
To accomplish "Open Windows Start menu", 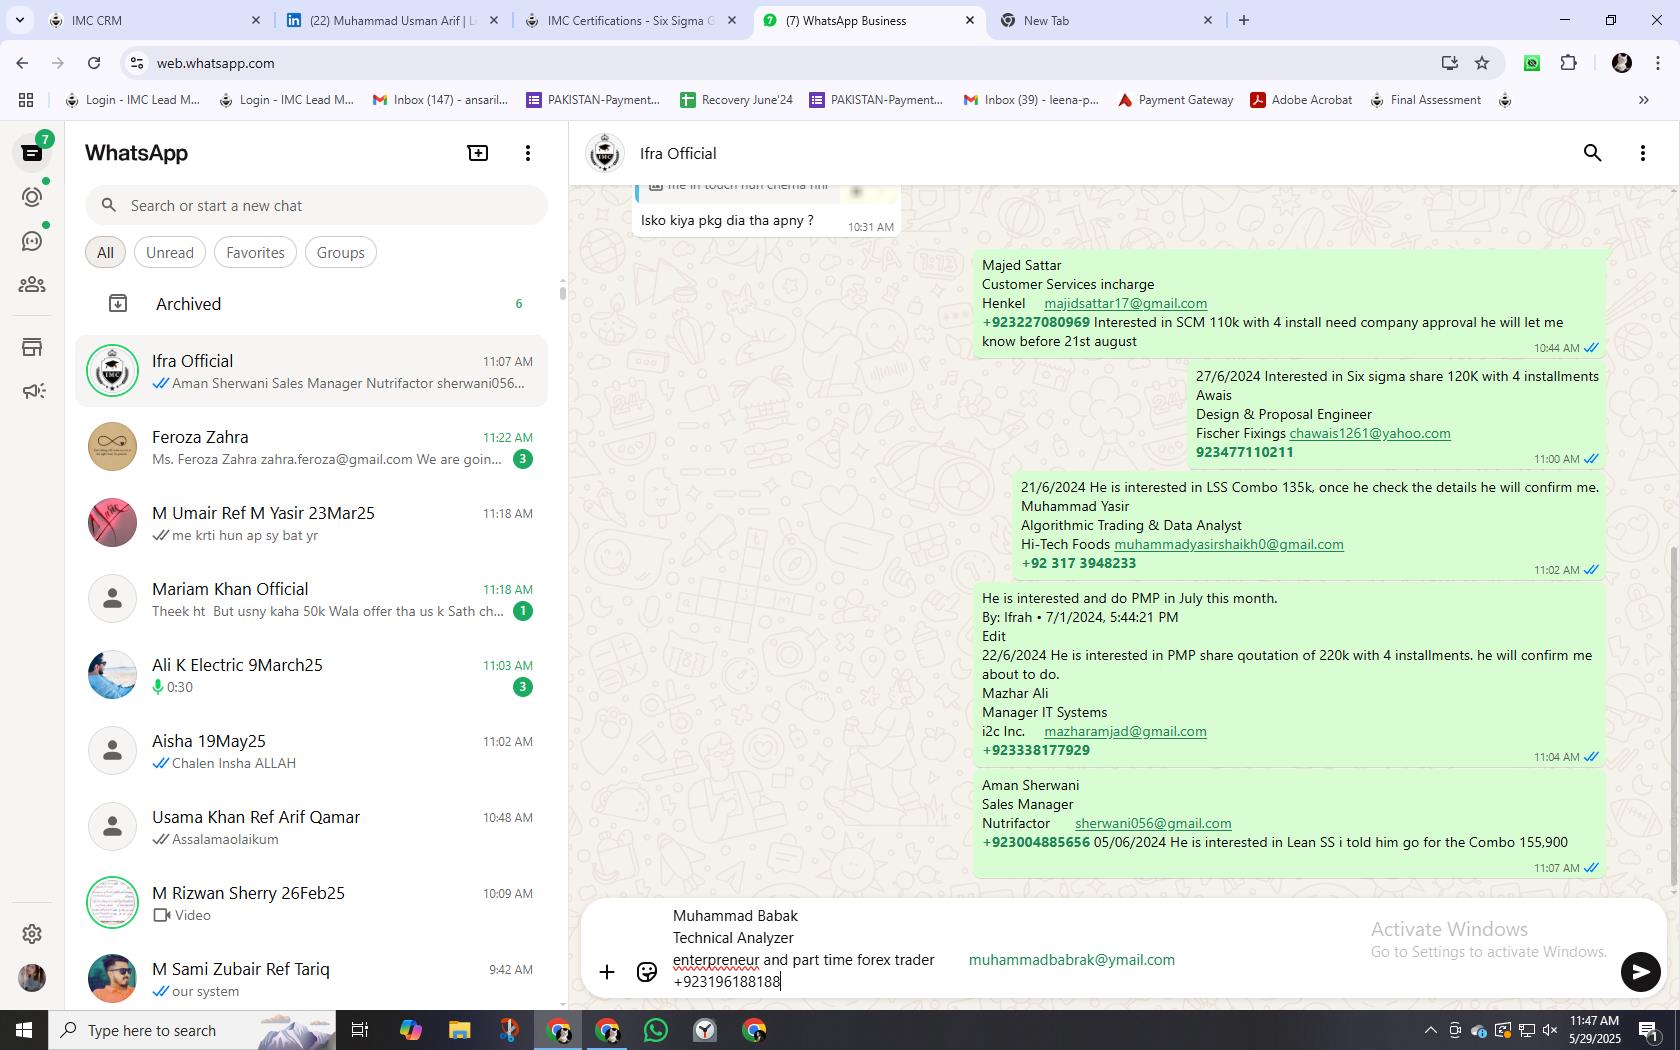I will point(24,1030).
